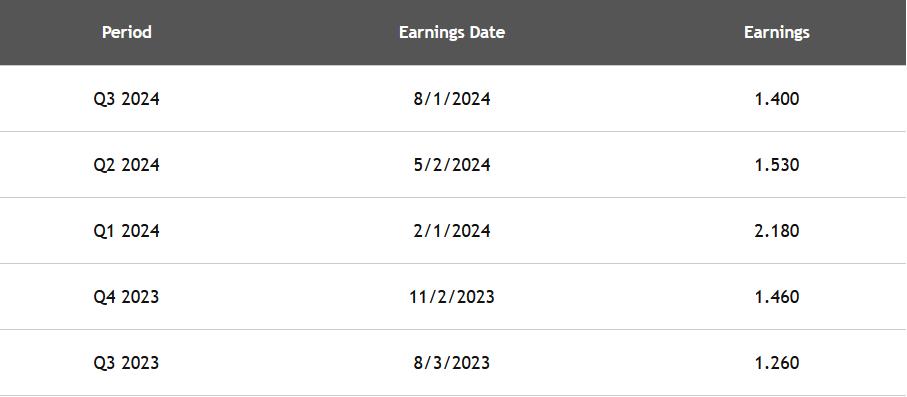Screen dimensions: 907x397
Task: Select the Q2 2024 period cell
Action: click(x=127, y=165)
